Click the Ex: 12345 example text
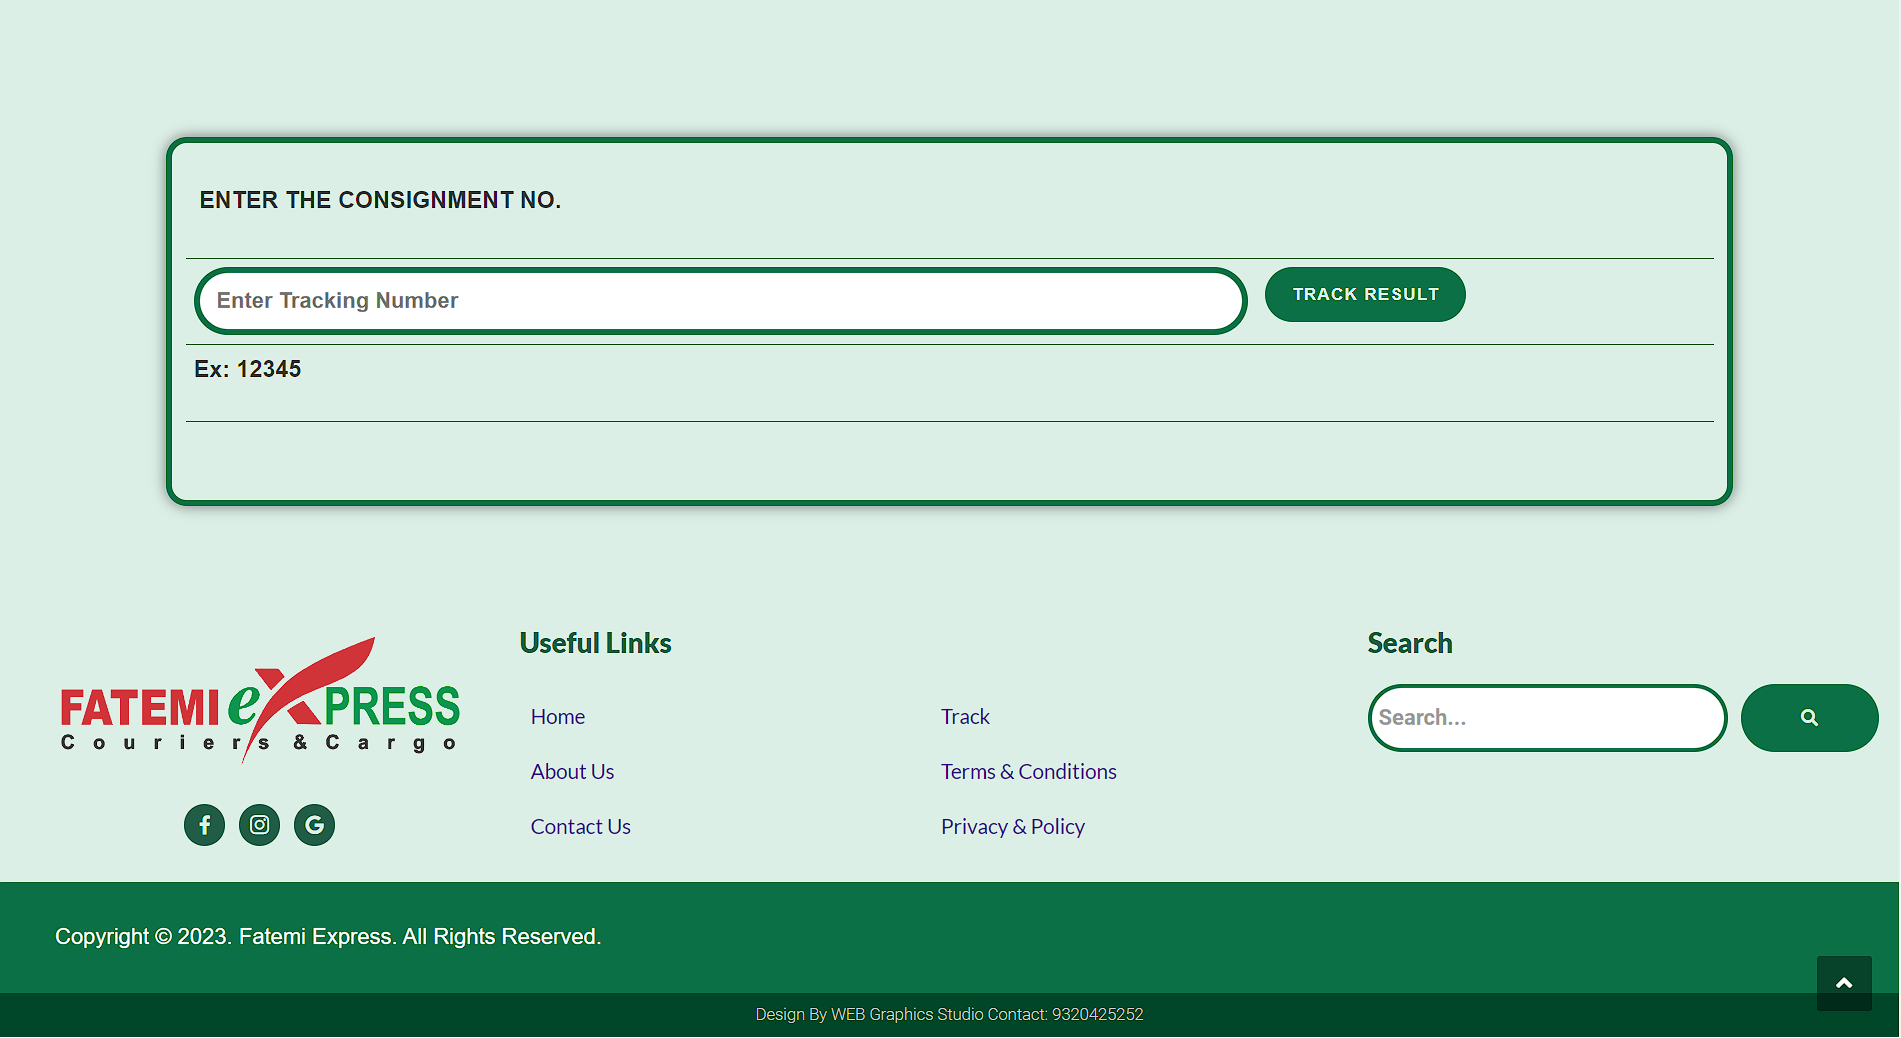Image resolution: width=1901 pixels, height=1038 pixels. [247, 369]
